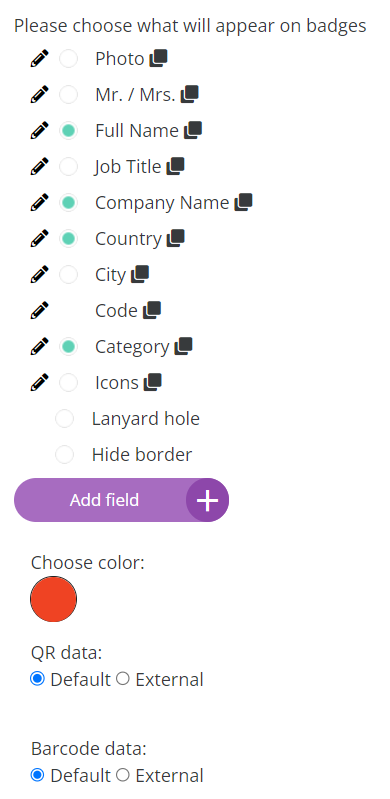
Task: Click the pencil icon for the Code field
Action: 40,310
